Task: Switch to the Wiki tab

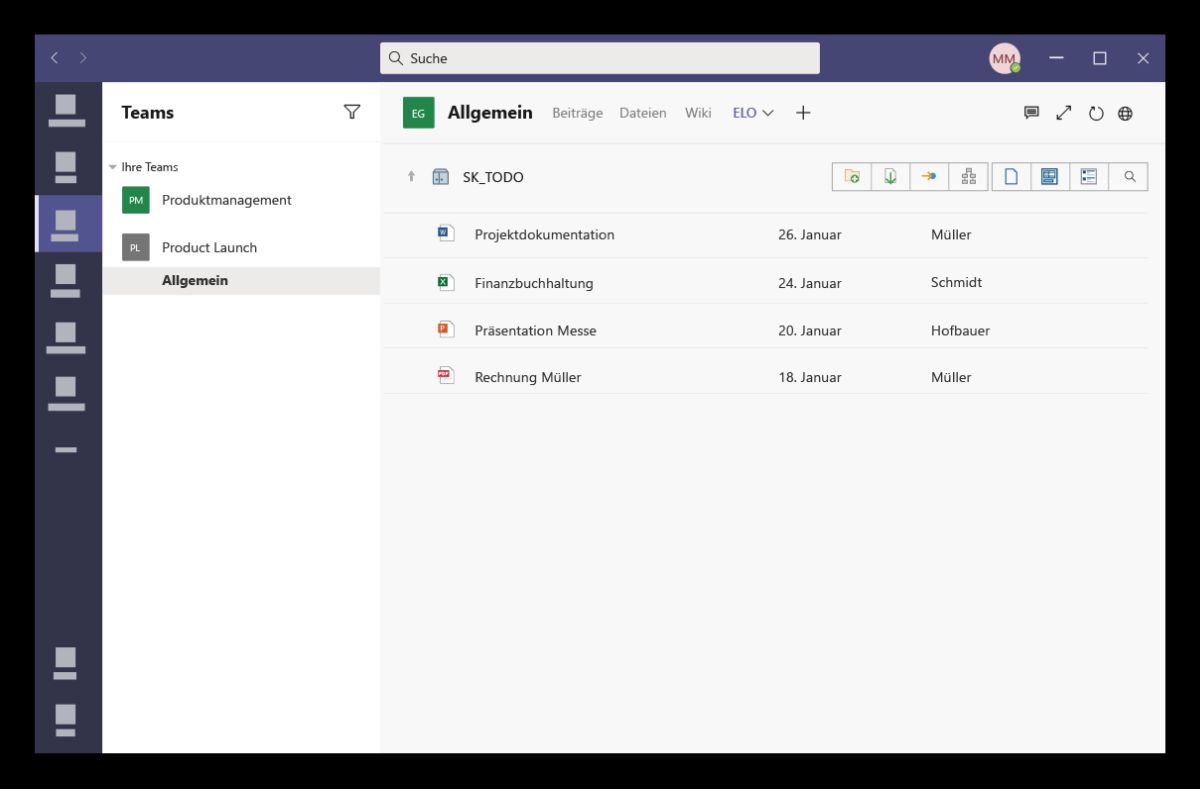Action: point(698,113)
